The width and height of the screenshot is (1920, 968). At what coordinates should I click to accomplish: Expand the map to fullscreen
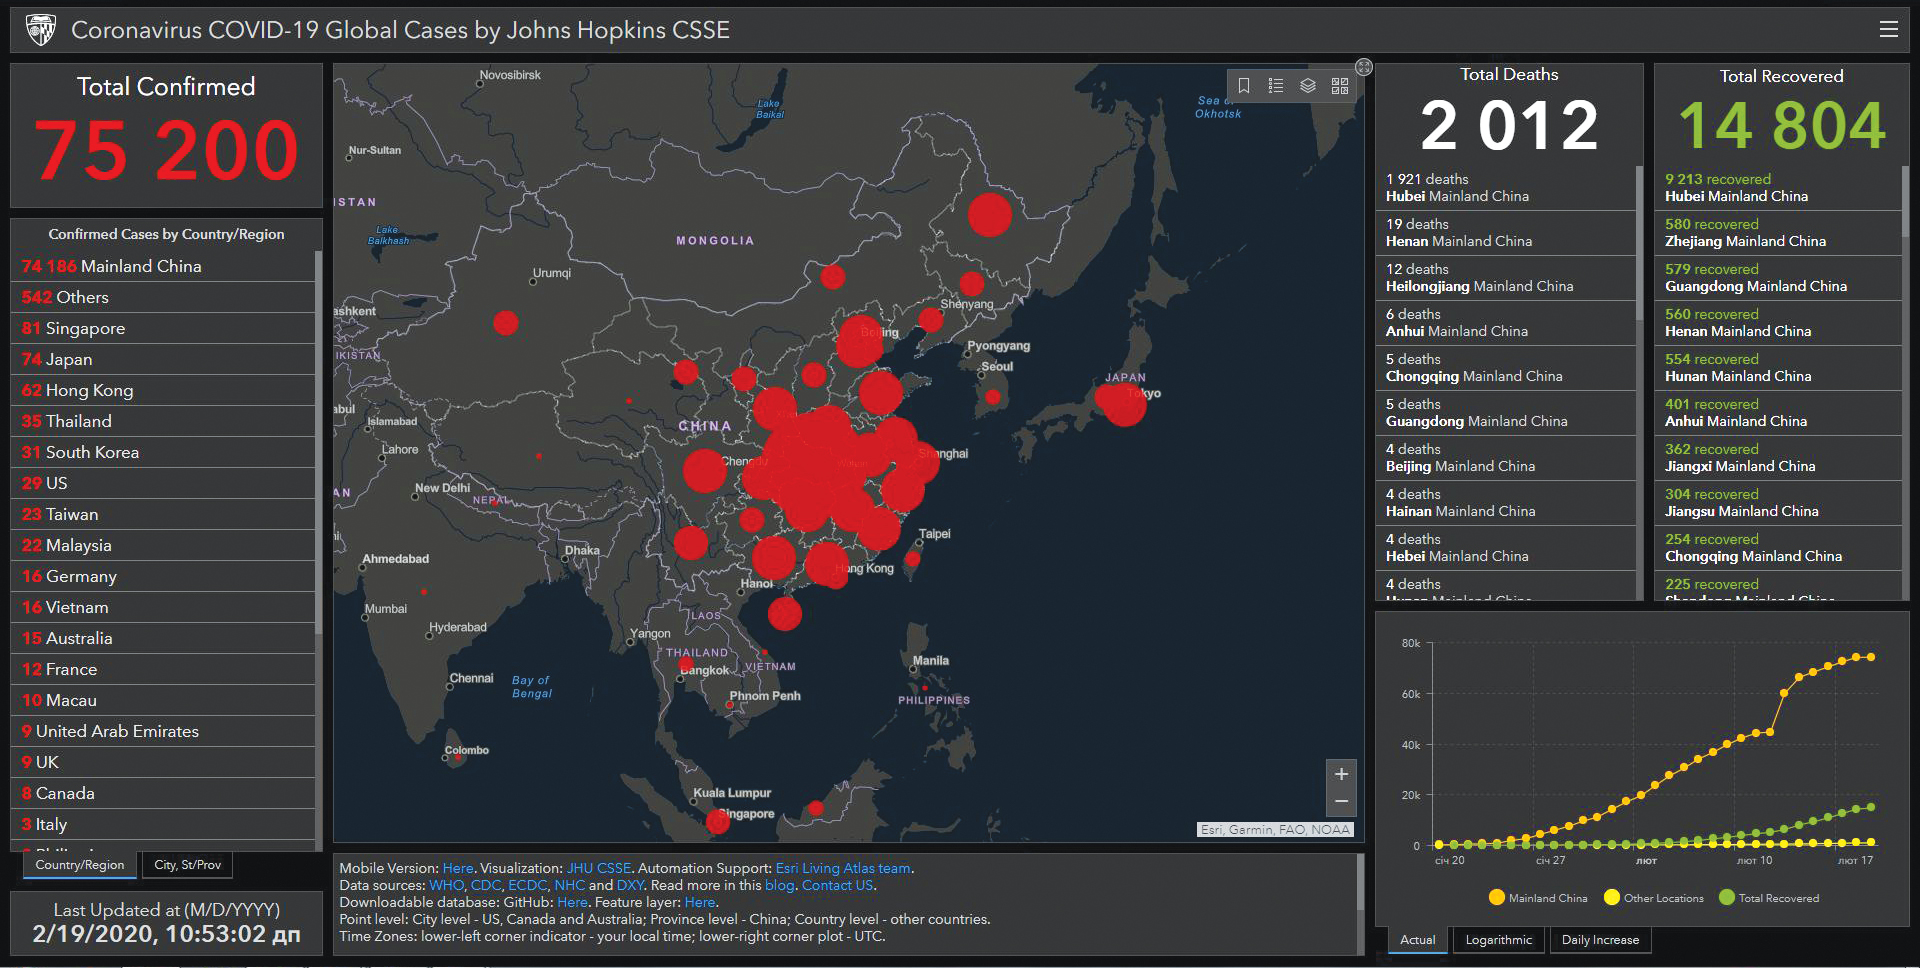pos(1364,67)
